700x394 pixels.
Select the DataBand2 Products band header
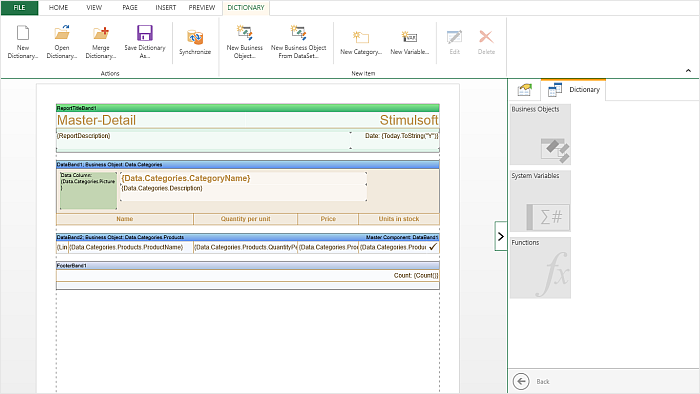click(x=248, y=237)
